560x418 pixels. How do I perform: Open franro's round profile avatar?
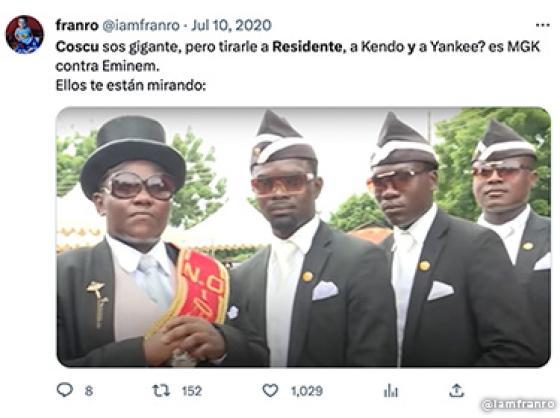click(x=24, y=35)
